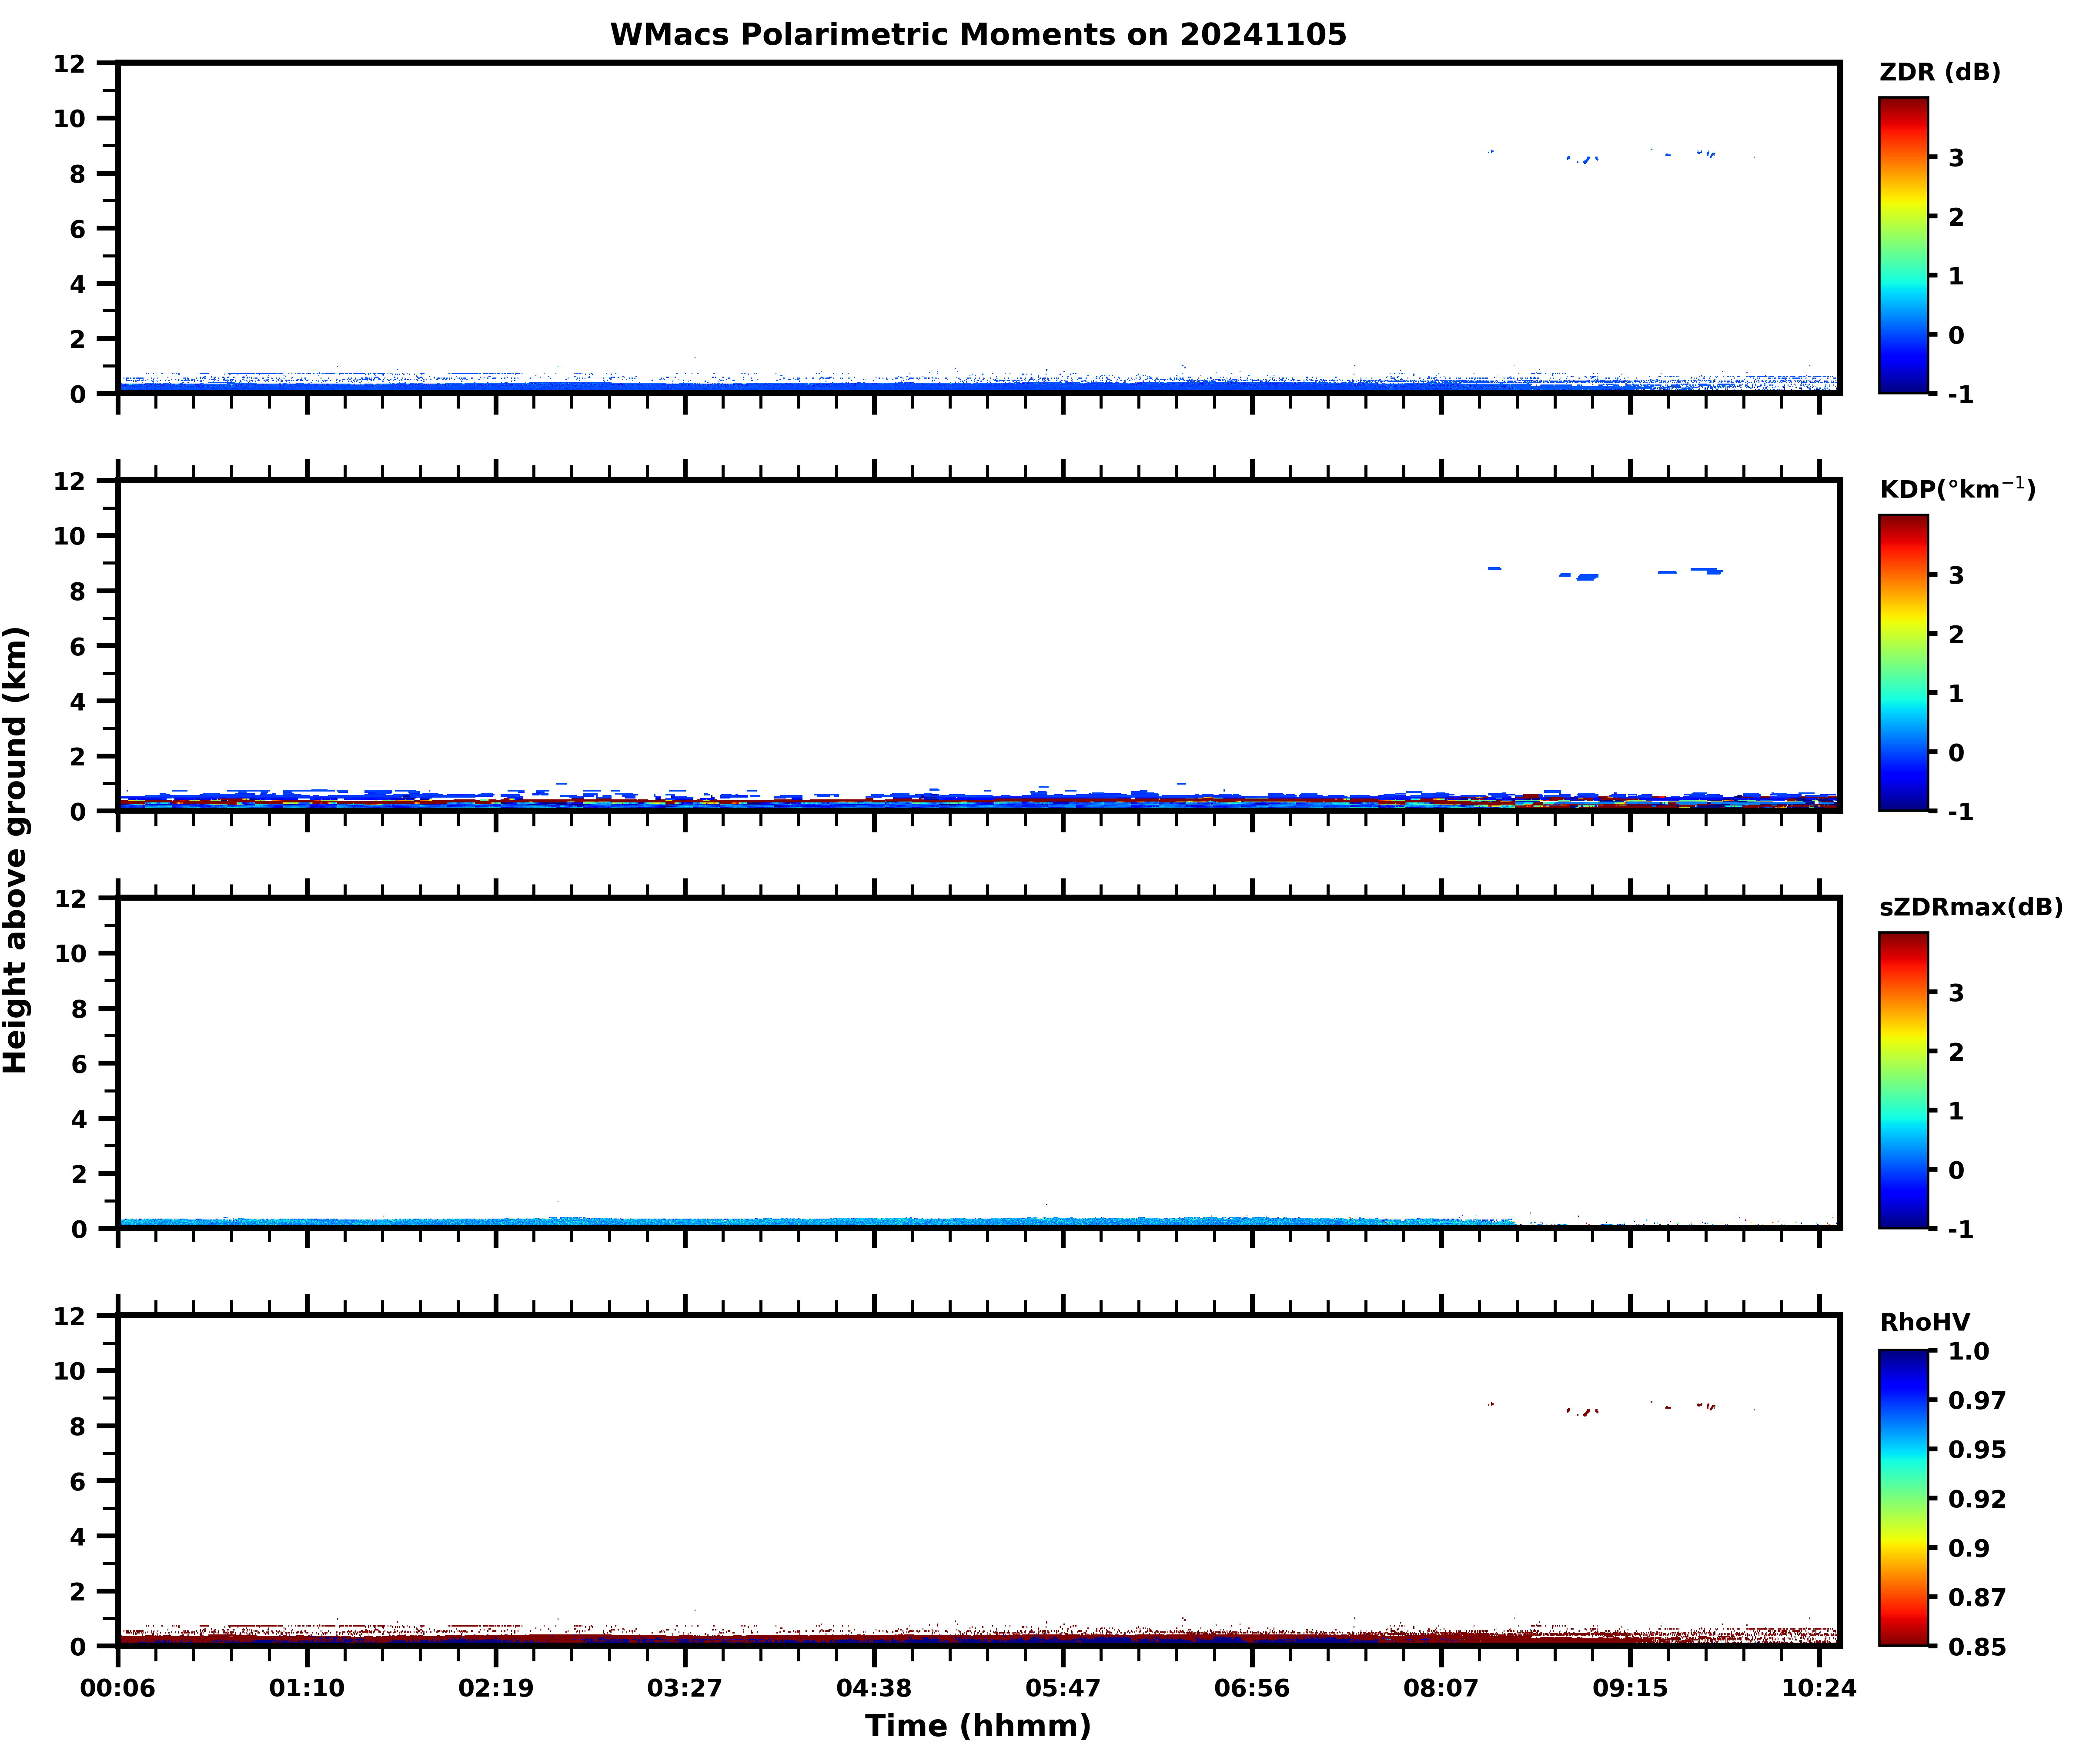This screenshot has height=1764, width=2086.
Task: Click the 08:07 time tick label
Action: point(1441,1688)
